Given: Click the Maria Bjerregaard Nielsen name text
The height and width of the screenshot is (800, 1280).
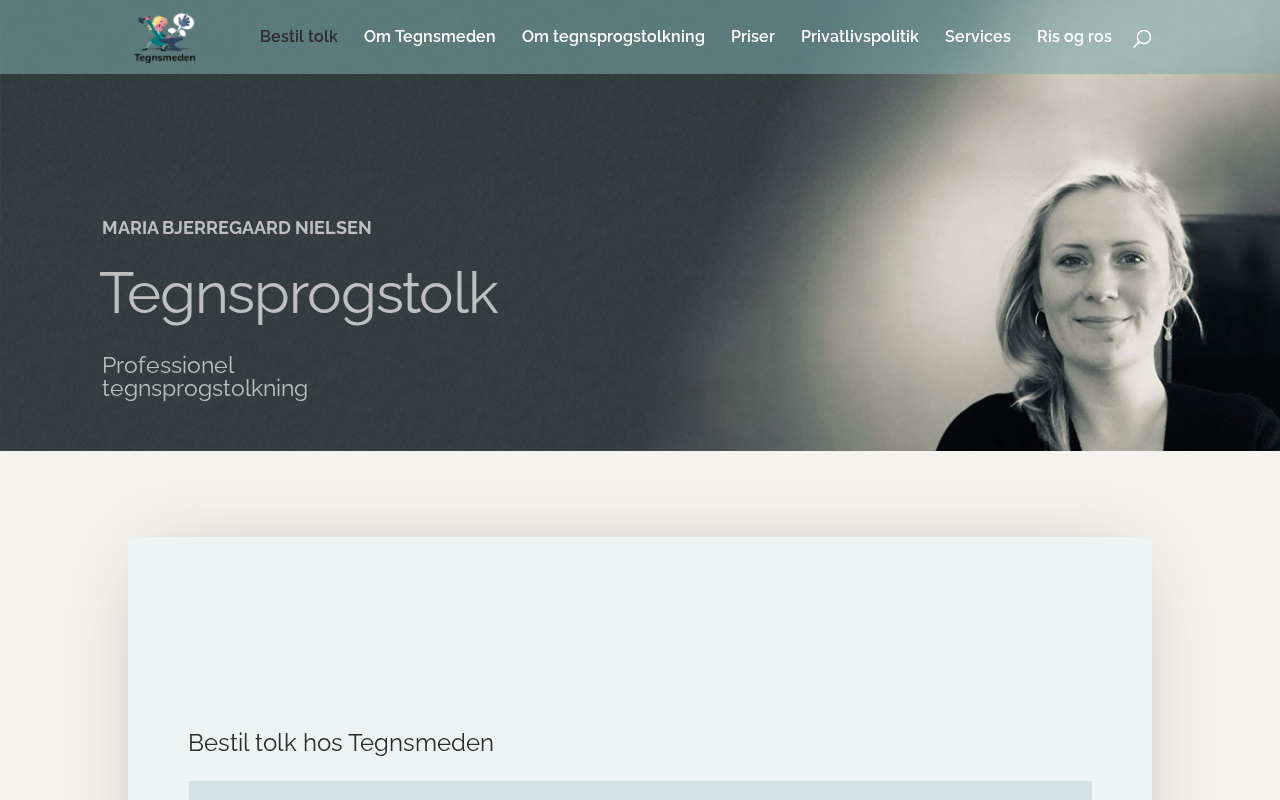Looking at the screenshot, I should 237,228.
